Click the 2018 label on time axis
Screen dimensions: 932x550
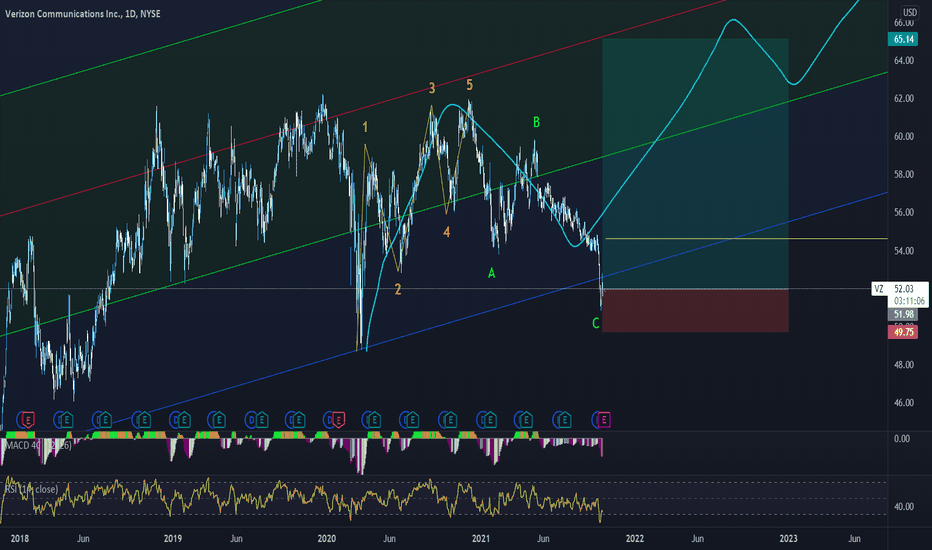(20, 539)
